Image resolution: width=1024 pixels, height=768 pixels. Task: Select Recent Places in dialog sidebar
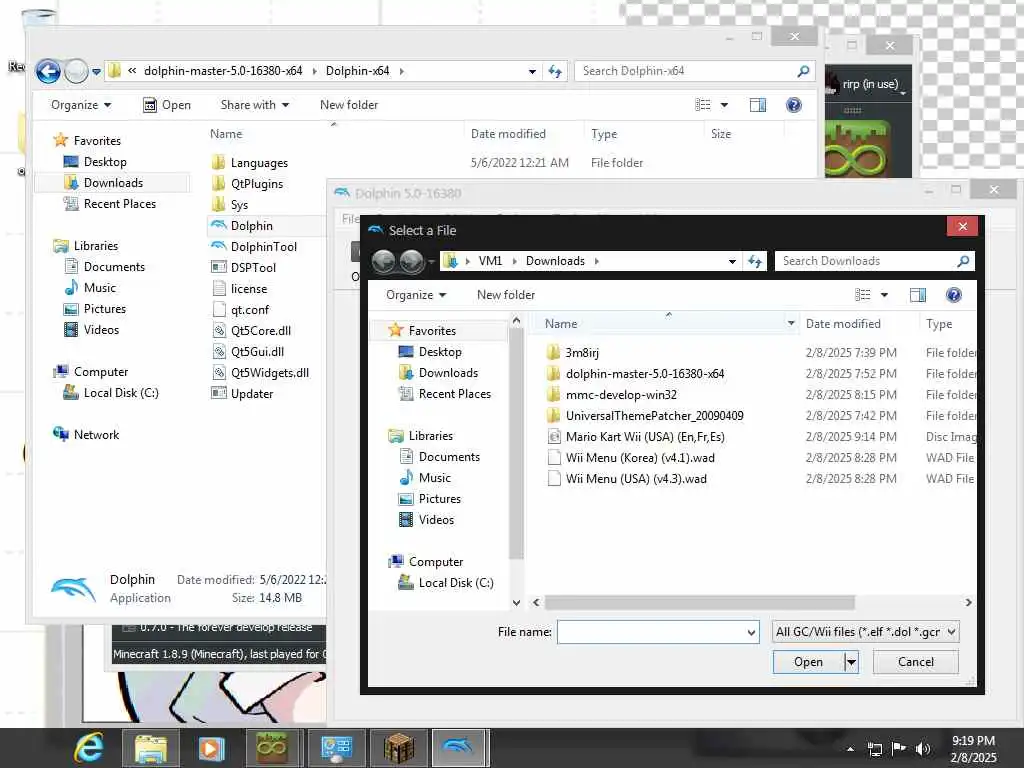tap(445, 394)
